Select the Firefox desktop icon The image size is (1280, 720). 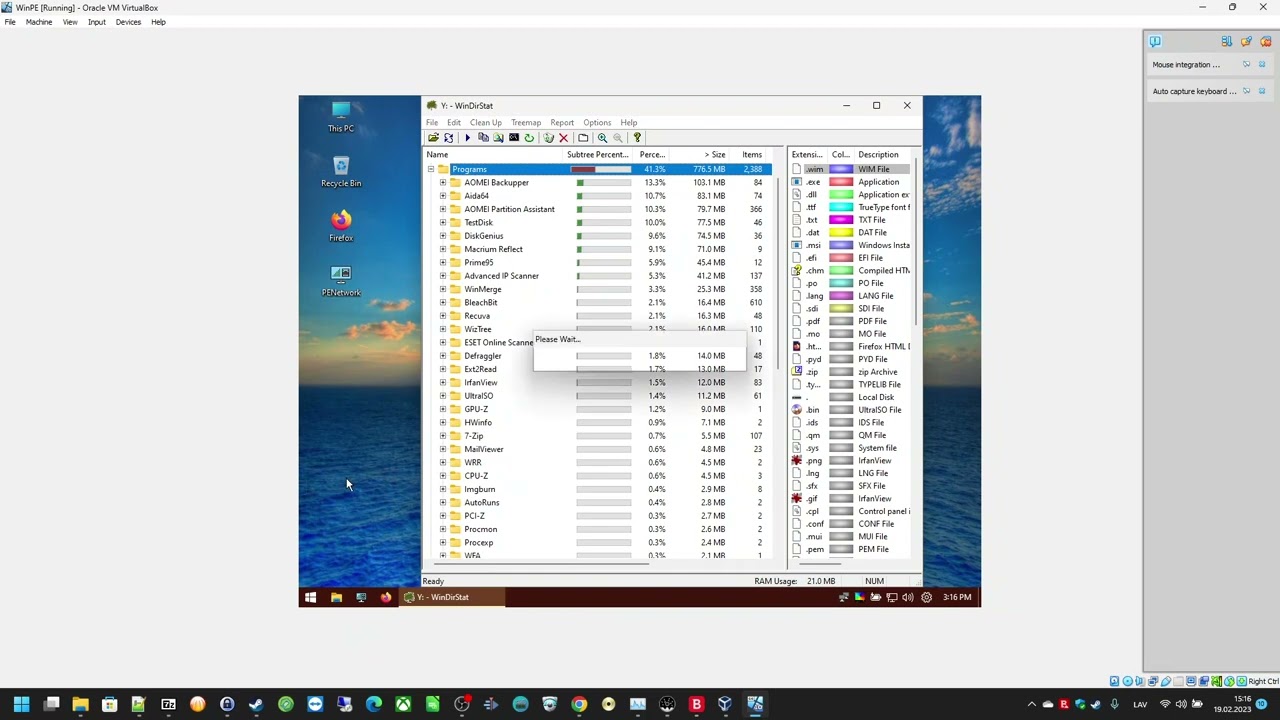click(x=341, y=226)
